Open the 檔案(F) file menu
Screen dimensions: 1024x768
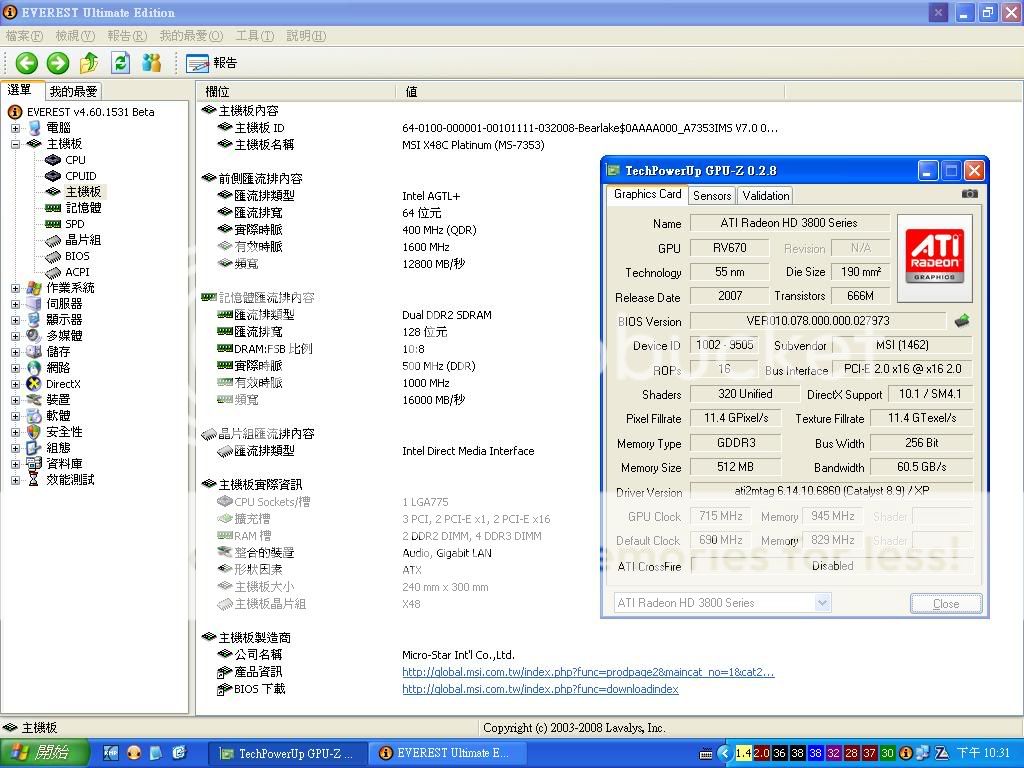[x=24, y=36]
